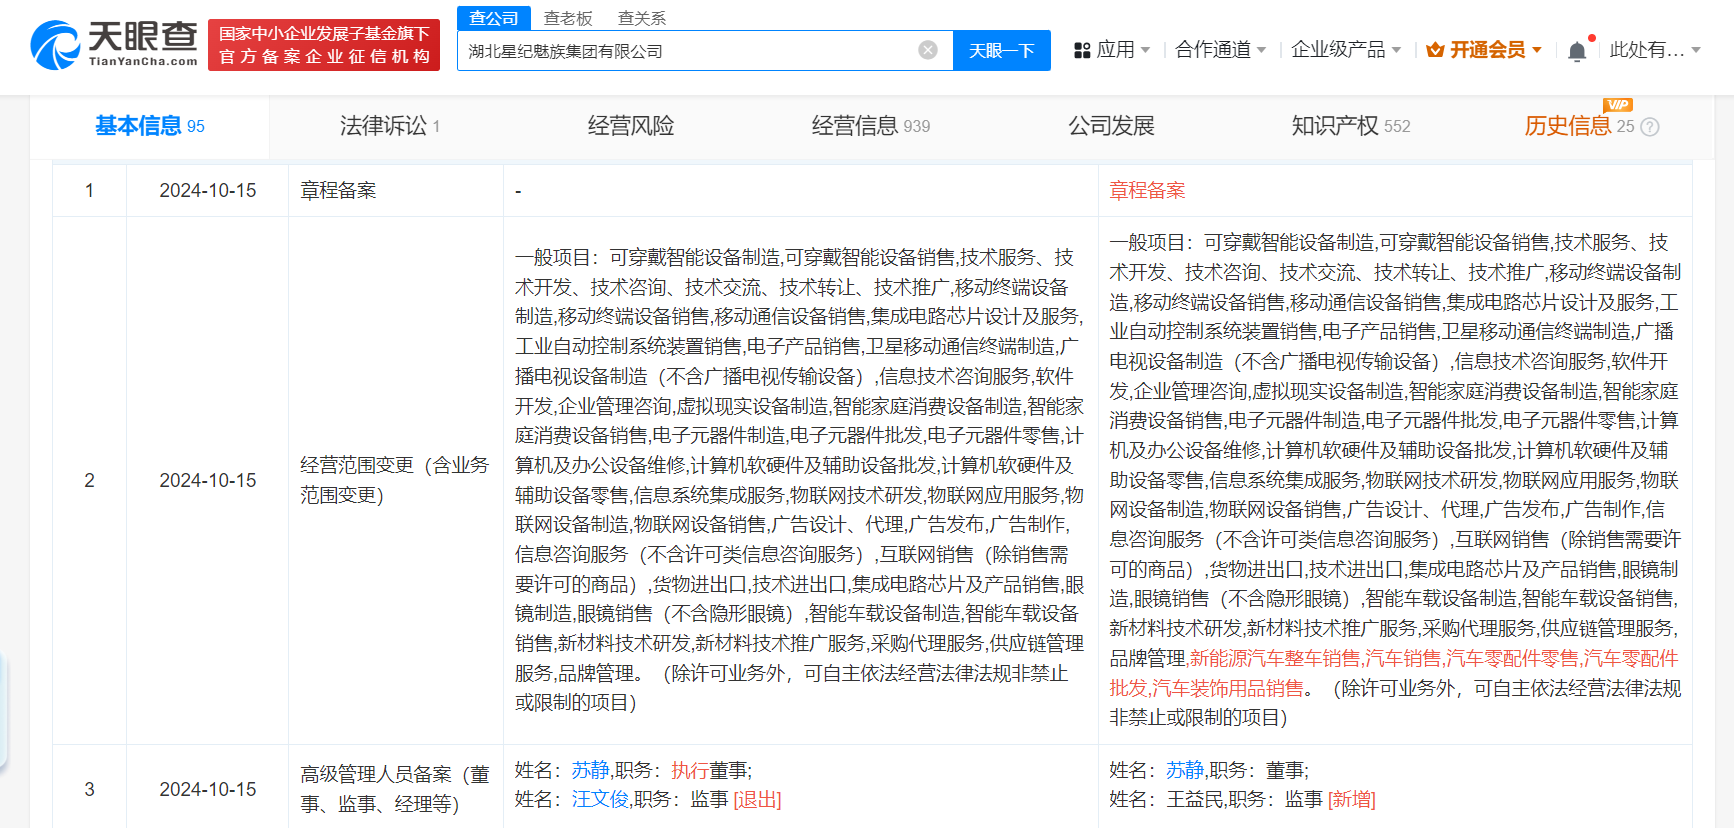Click the help question mark beside 历史信息
1734x828 pixels.
coord(1650,127)
